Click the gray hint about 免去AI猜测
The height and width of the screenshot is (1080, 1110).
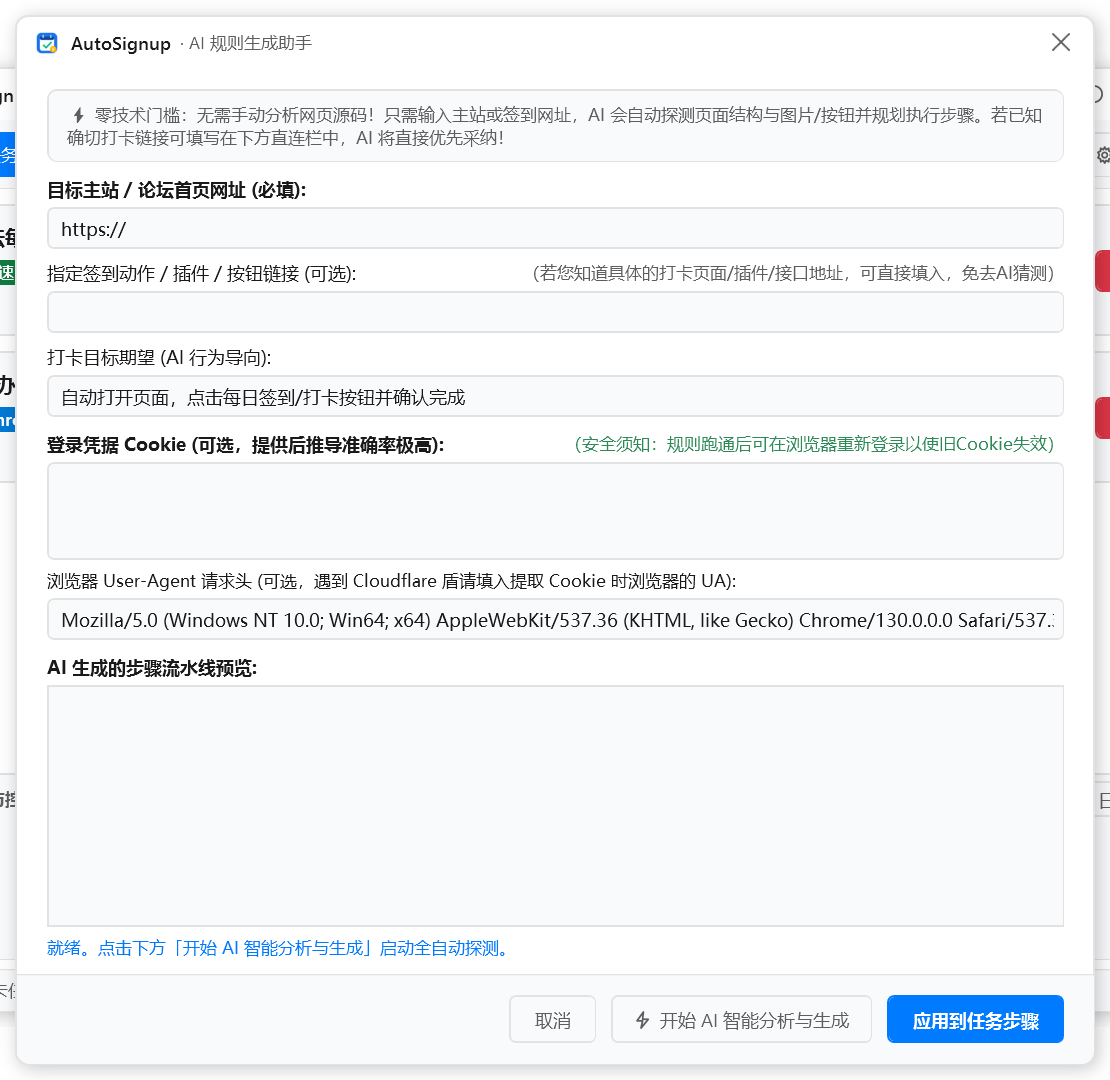pyautogui.click(x=794, y=273)
